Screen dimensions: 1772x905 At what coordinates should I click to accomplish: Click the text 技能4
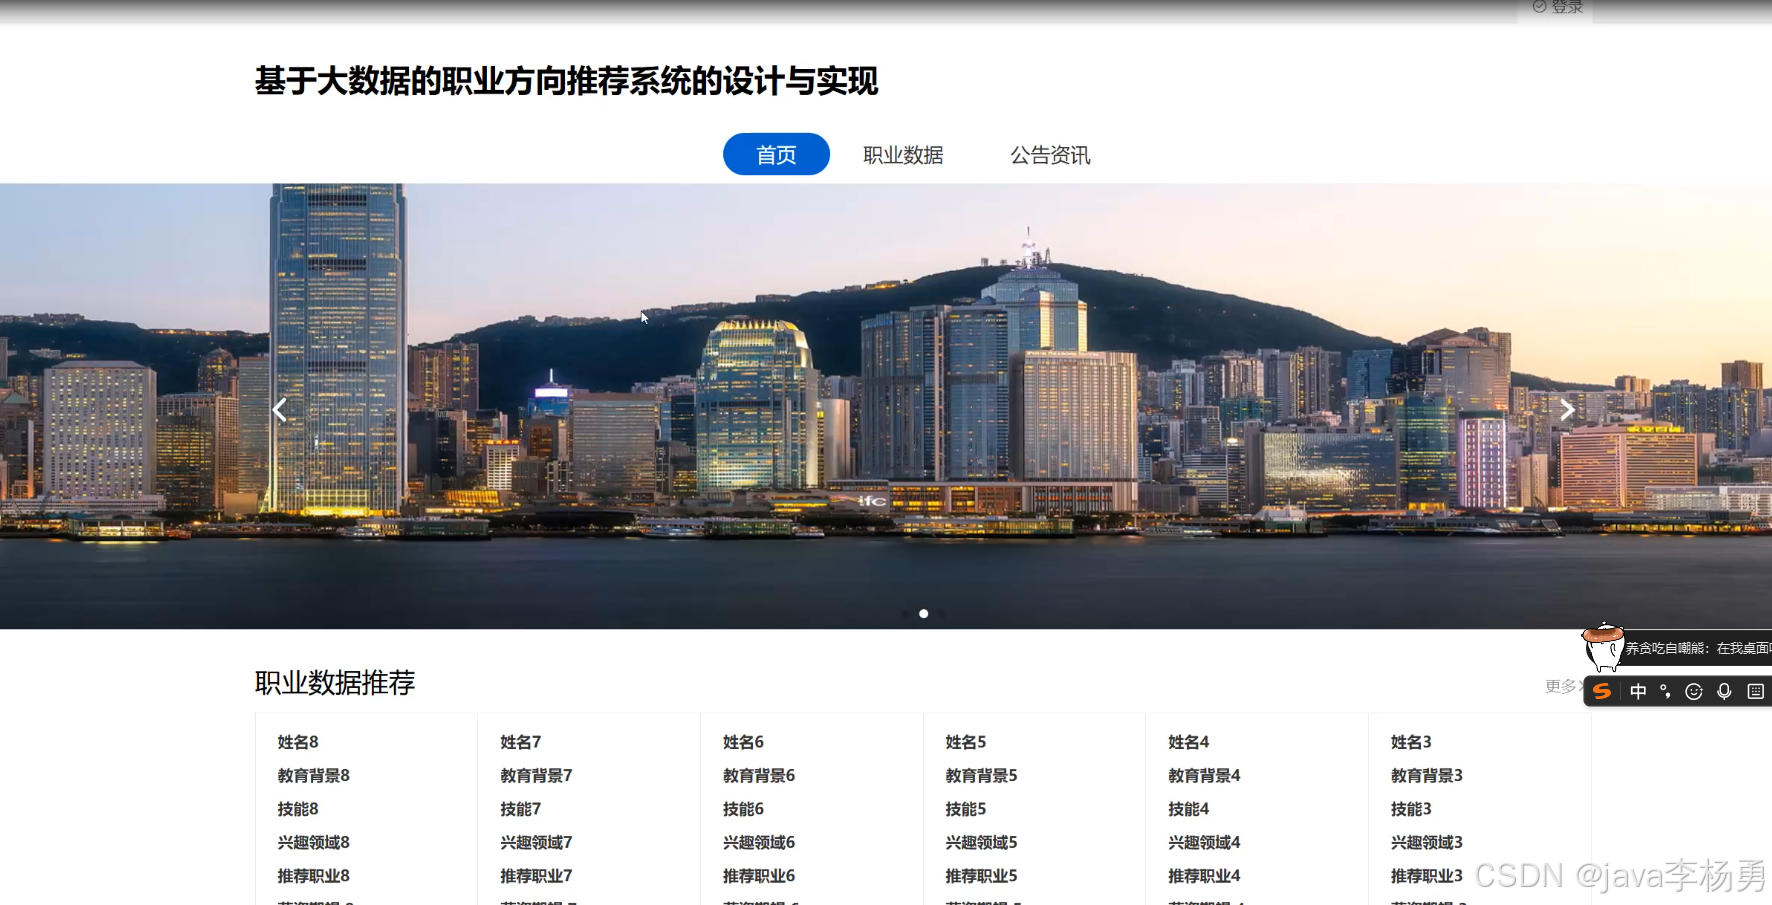[x=1189, y=809]
